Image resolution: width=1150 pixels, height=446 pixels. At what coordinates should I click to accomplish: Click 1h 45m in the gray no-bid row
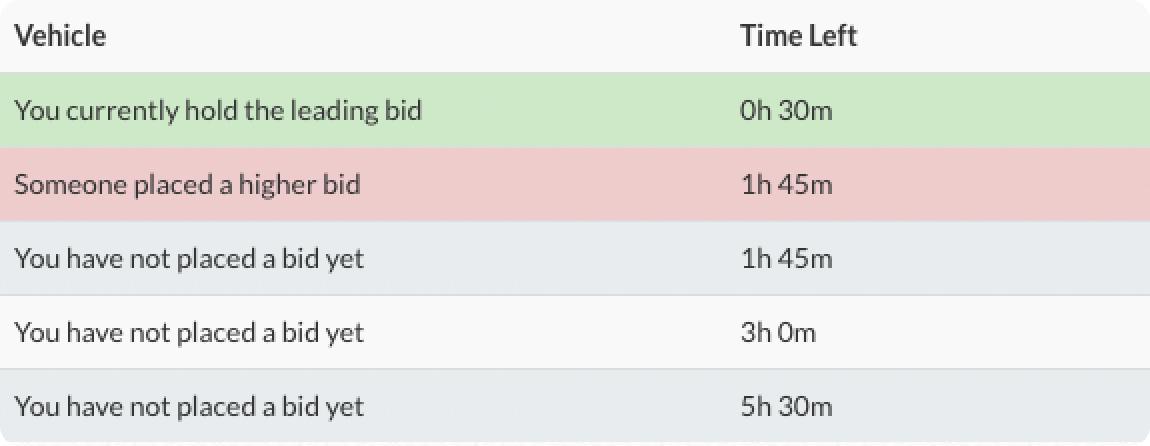point(785,259)
